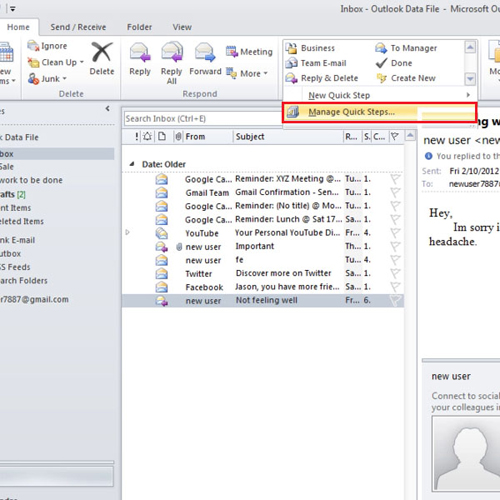This screenshot has width=500, height=500.
Task: Collapse the navigation pane with the chevron
Action: [x=107, y=108]
